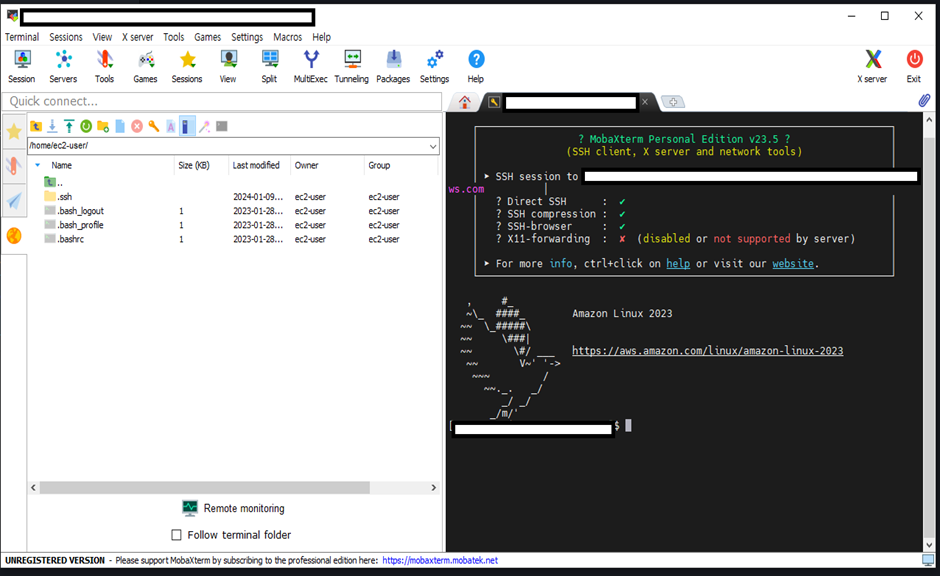Click the green refresh icon in SFTP toolbar
Image resolution: width=940 pixels, height=576 pixels.
click(x=86, y=126)
